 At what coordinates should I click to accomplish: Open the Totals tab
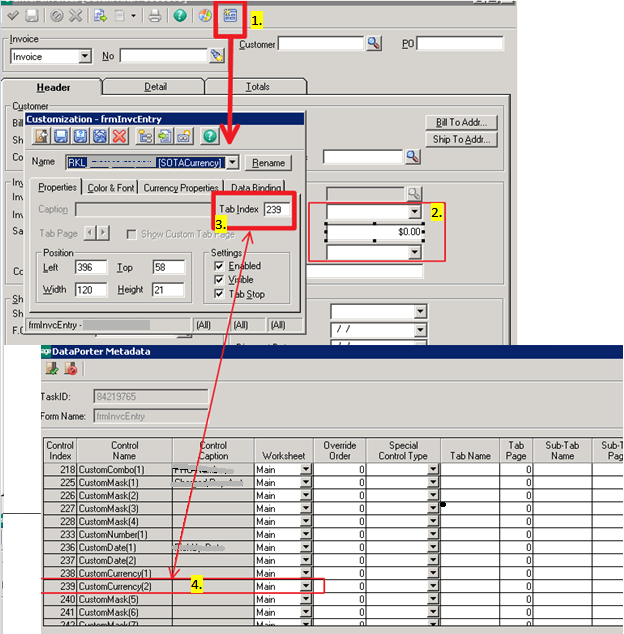tap(257, 87)
